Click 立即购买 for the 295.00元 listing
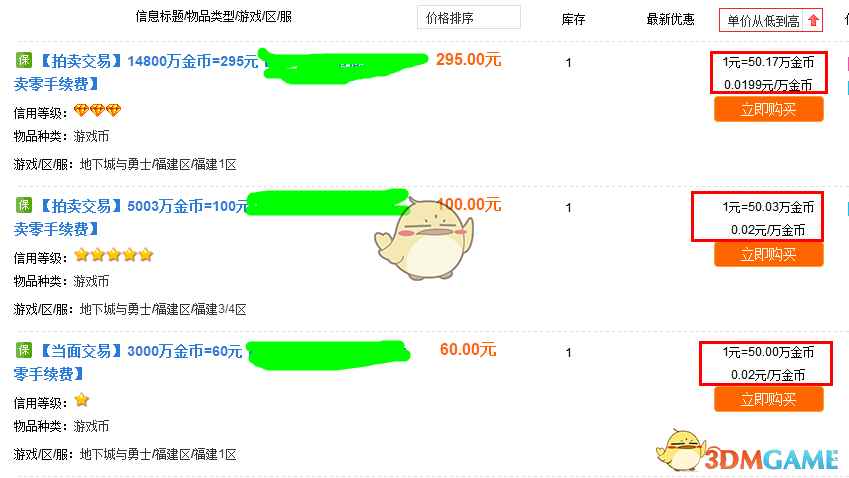The image size is (849, 478). [x=769, y=110]
